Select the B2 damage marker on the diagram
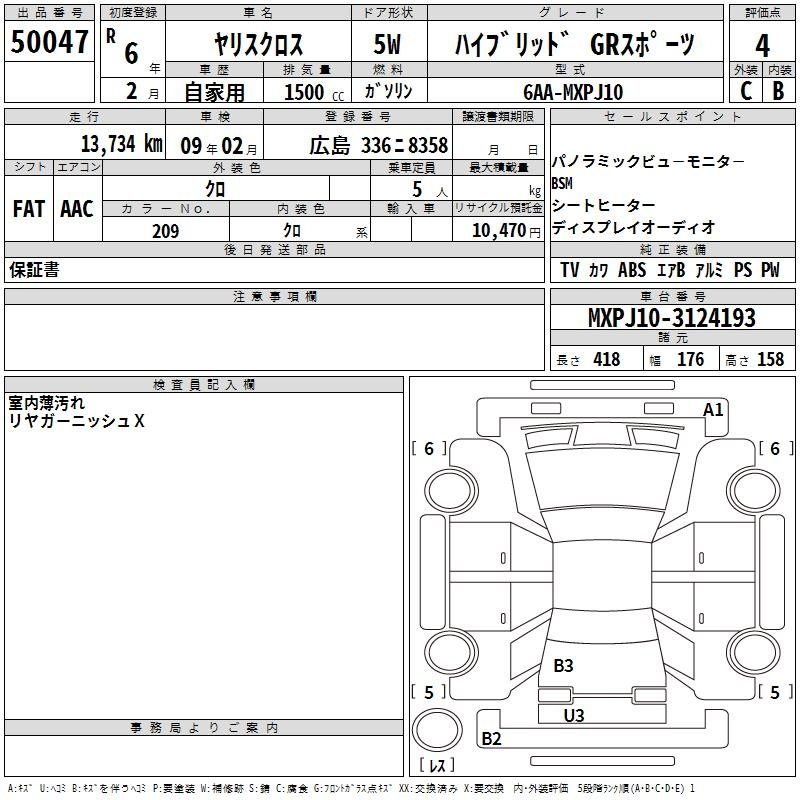This screenshot has width=800, height=800. click(492, 739)
